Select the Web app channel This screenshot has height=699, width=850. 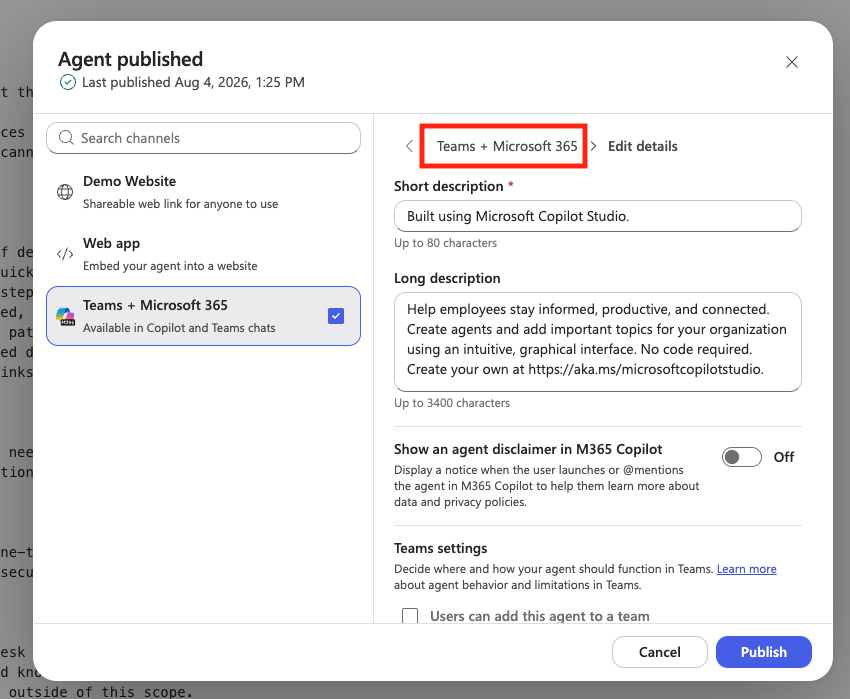pyautogui.click(x=203, y=254)
